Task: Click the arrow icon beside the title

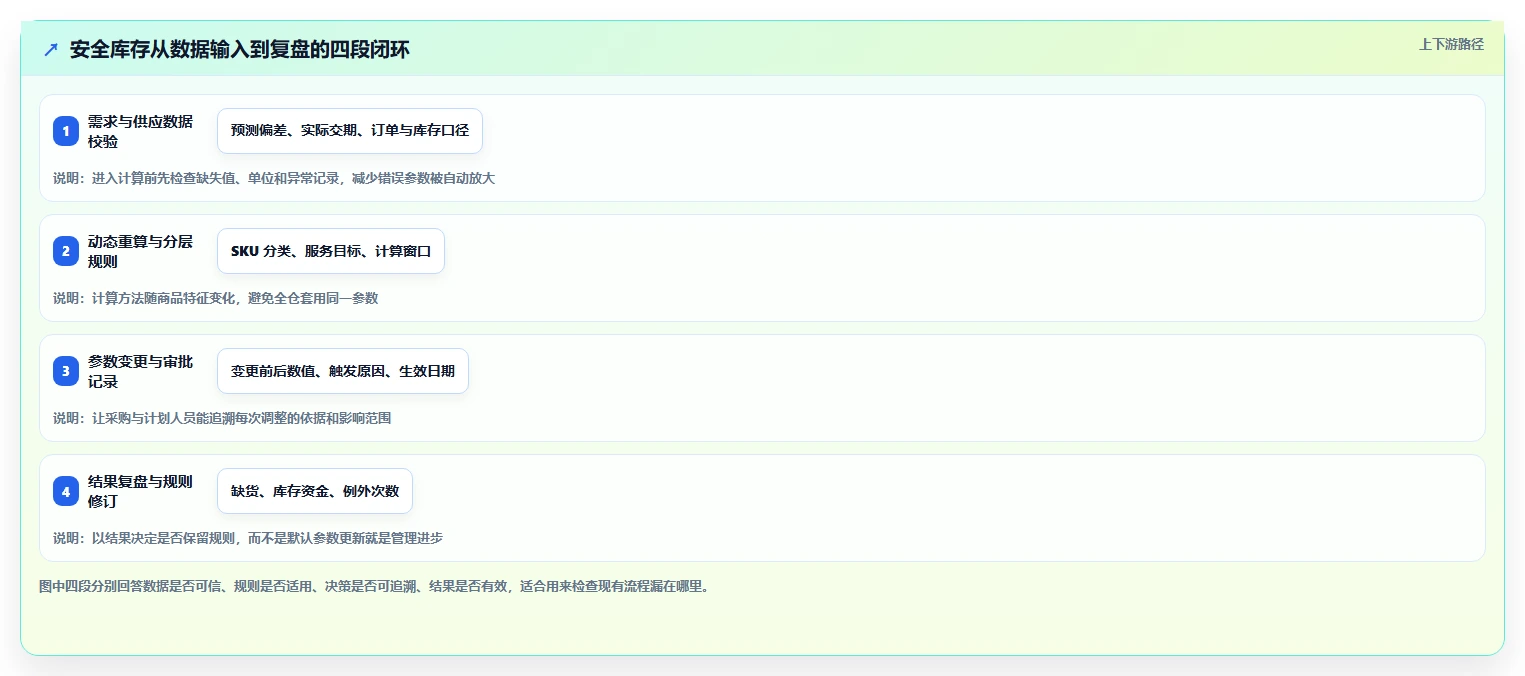Action: 51,50
